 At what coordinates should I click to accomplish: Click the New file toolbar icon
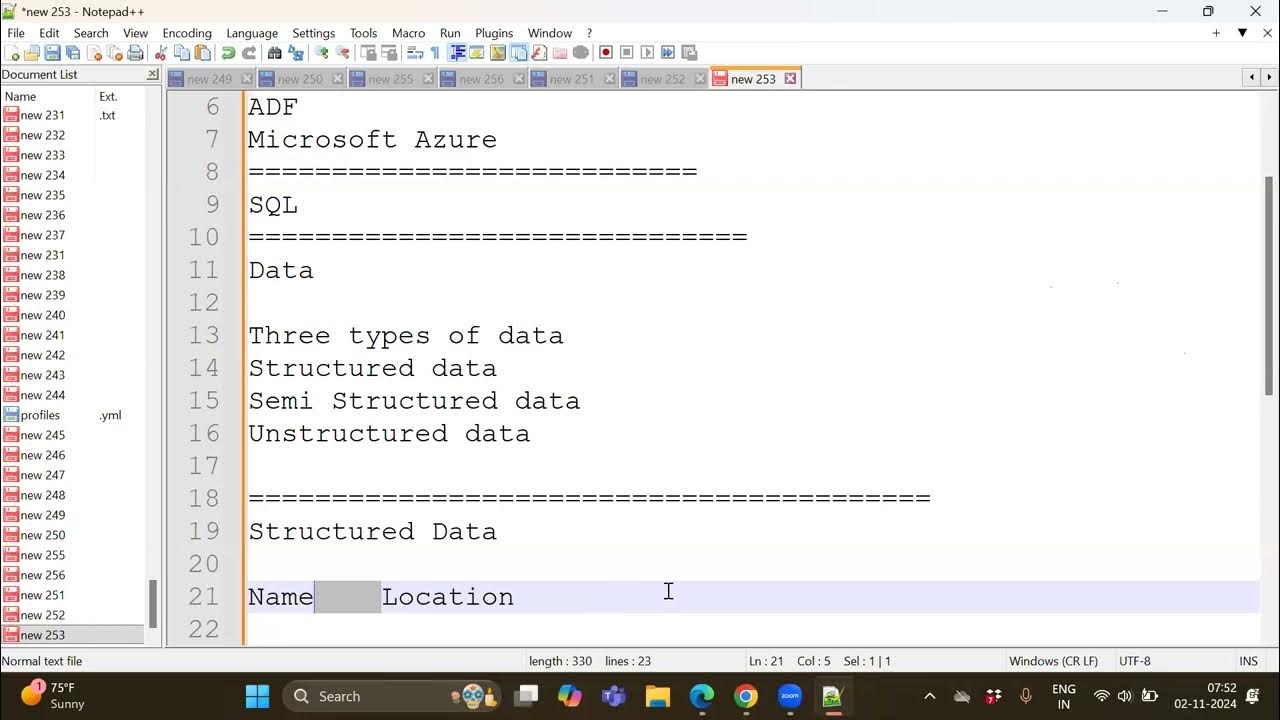click(12, 53)
